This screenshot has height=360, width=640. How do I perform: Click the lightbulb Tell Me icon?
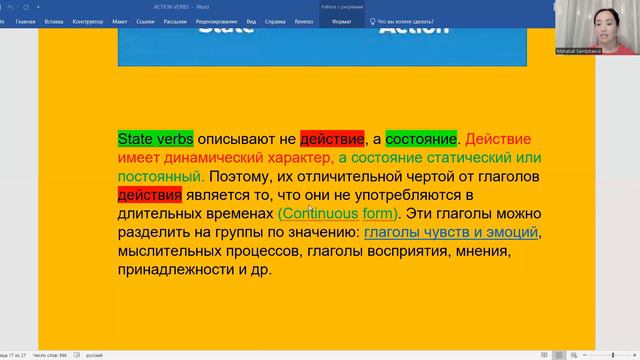pyautogui.click(x=372, y=22)
